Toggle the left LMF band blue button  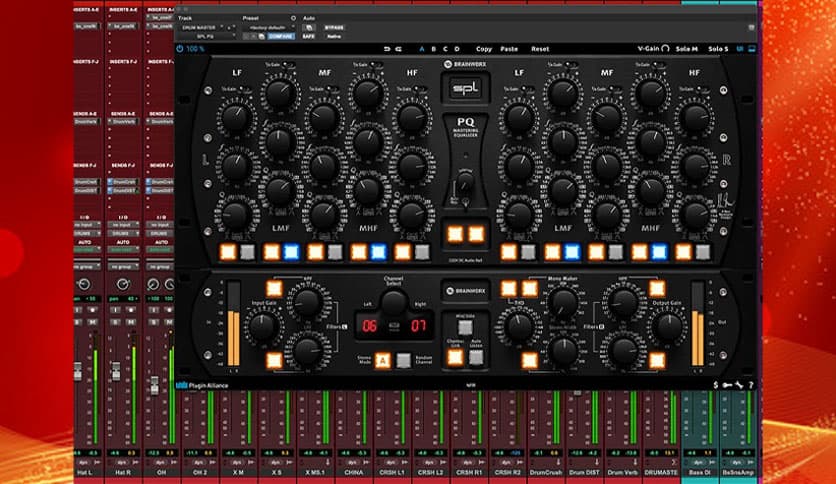[291, 252]
